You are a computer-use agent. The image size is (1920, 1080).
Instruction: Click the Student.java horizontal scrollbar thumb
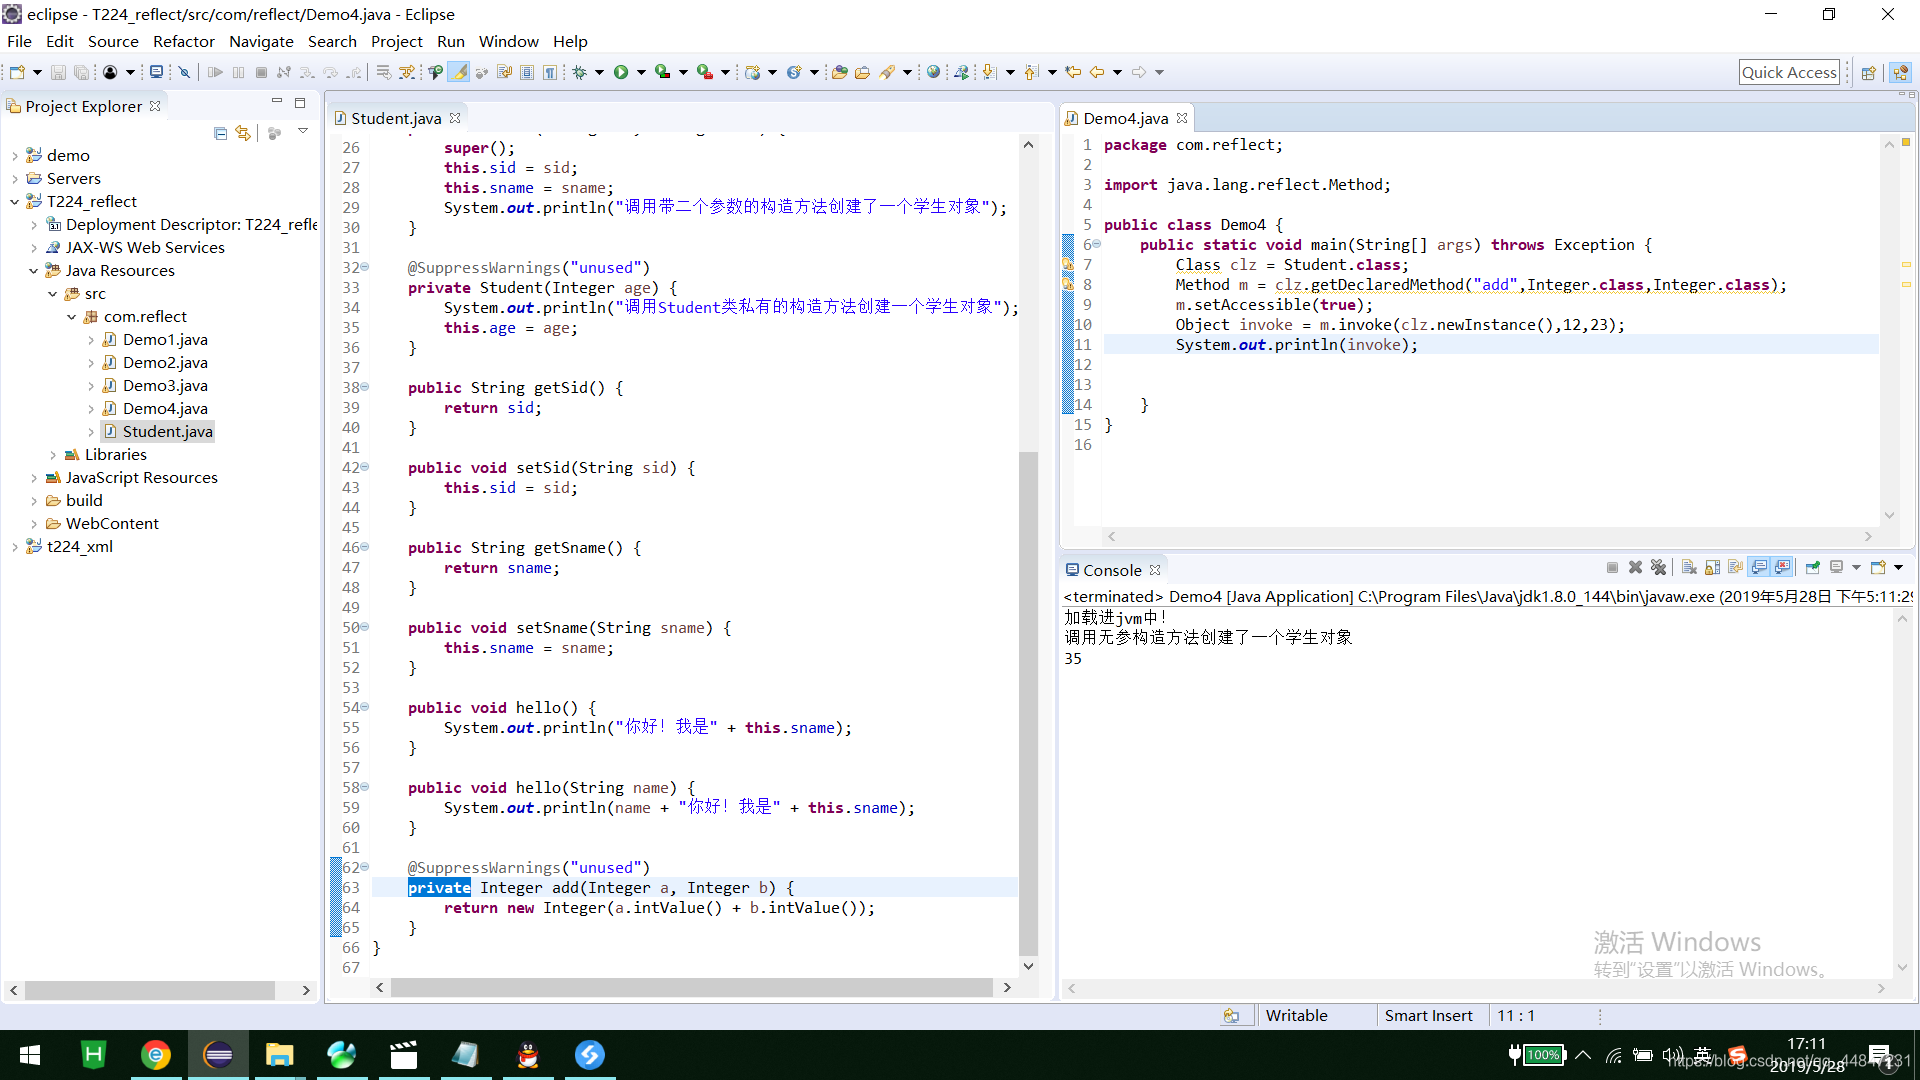(691, 987)
